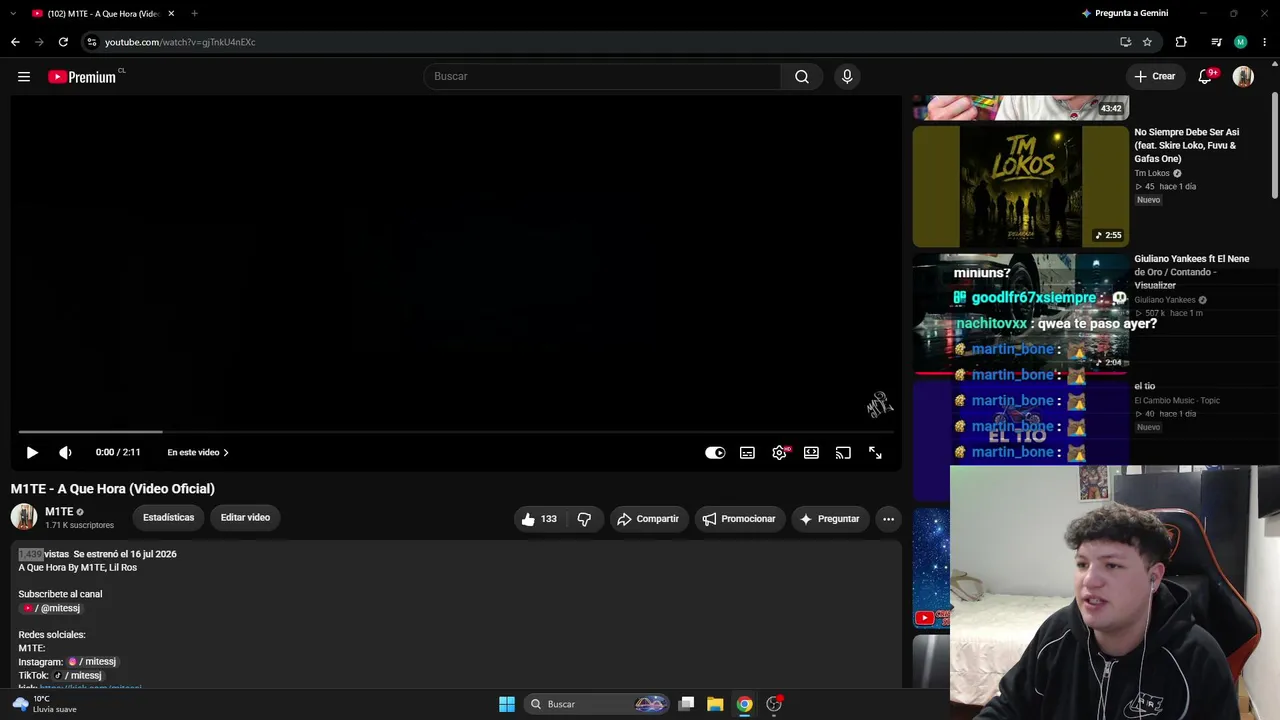1280x720 pixels.
Task: Click the page vertical scrollbar
Action: [x=1275, y=145]
